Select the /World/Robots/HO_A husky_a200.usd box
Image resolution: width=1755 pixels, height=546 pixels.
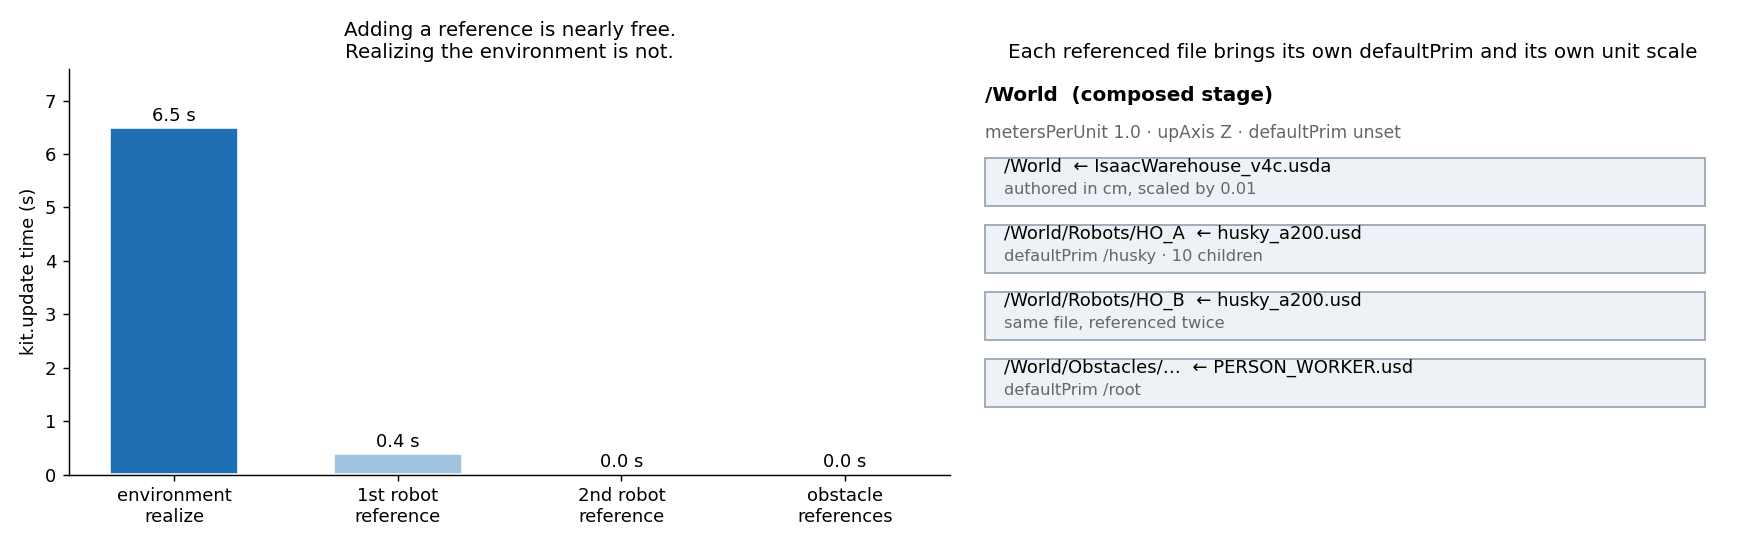[x=1345, y=249]
